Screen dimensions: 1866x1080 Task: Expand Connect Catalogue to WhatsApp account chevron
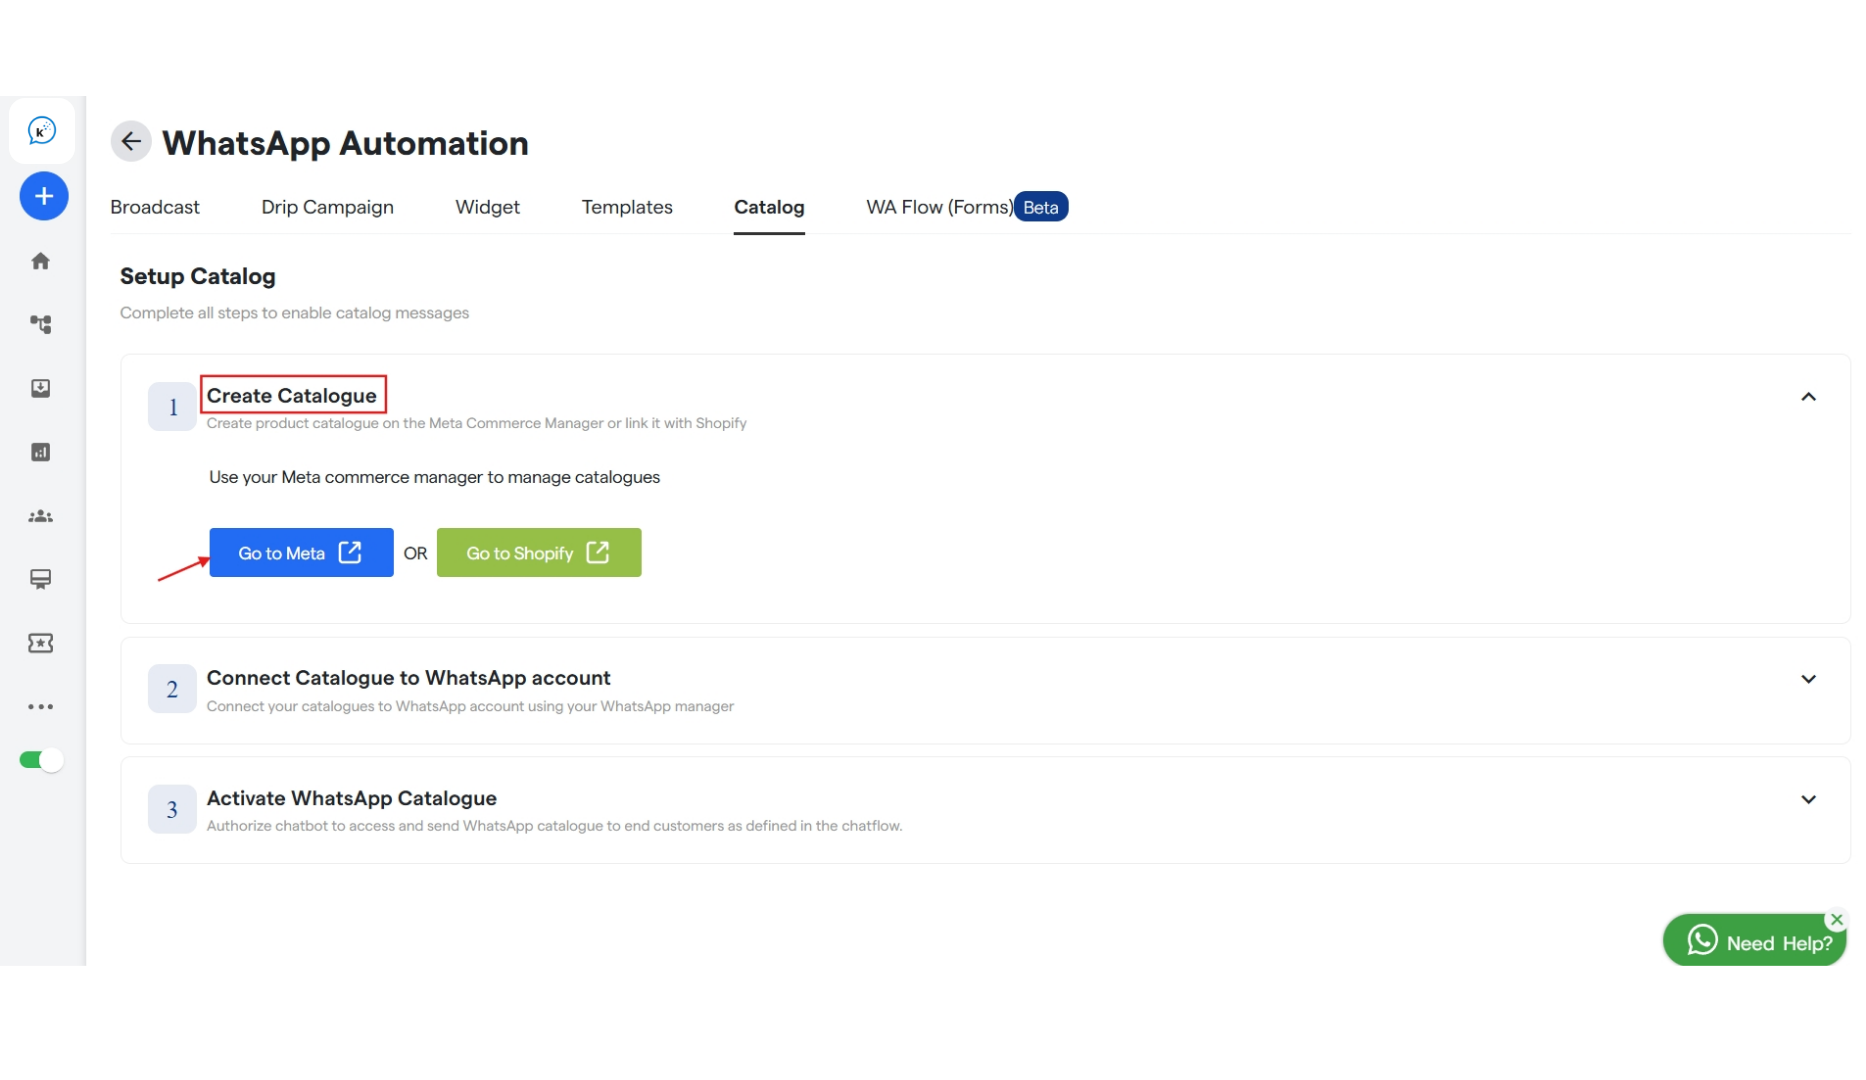pos(1808,679)
